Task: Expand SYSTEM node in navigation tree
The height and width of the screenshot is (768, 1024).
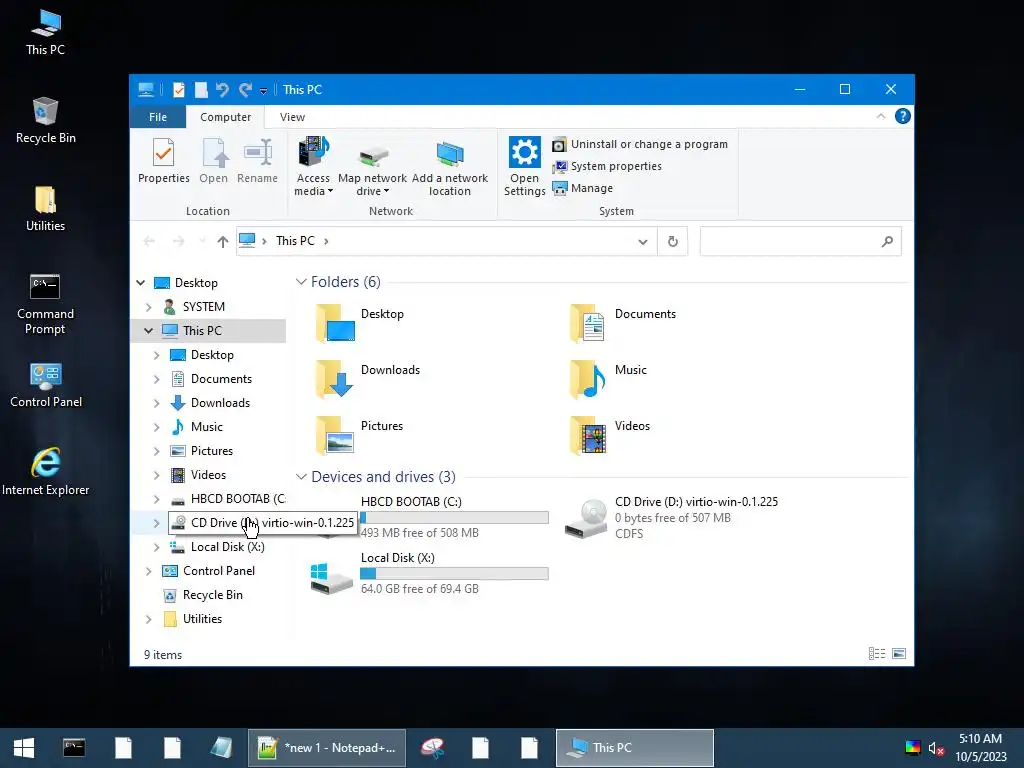Action: (x=149, y=307)
